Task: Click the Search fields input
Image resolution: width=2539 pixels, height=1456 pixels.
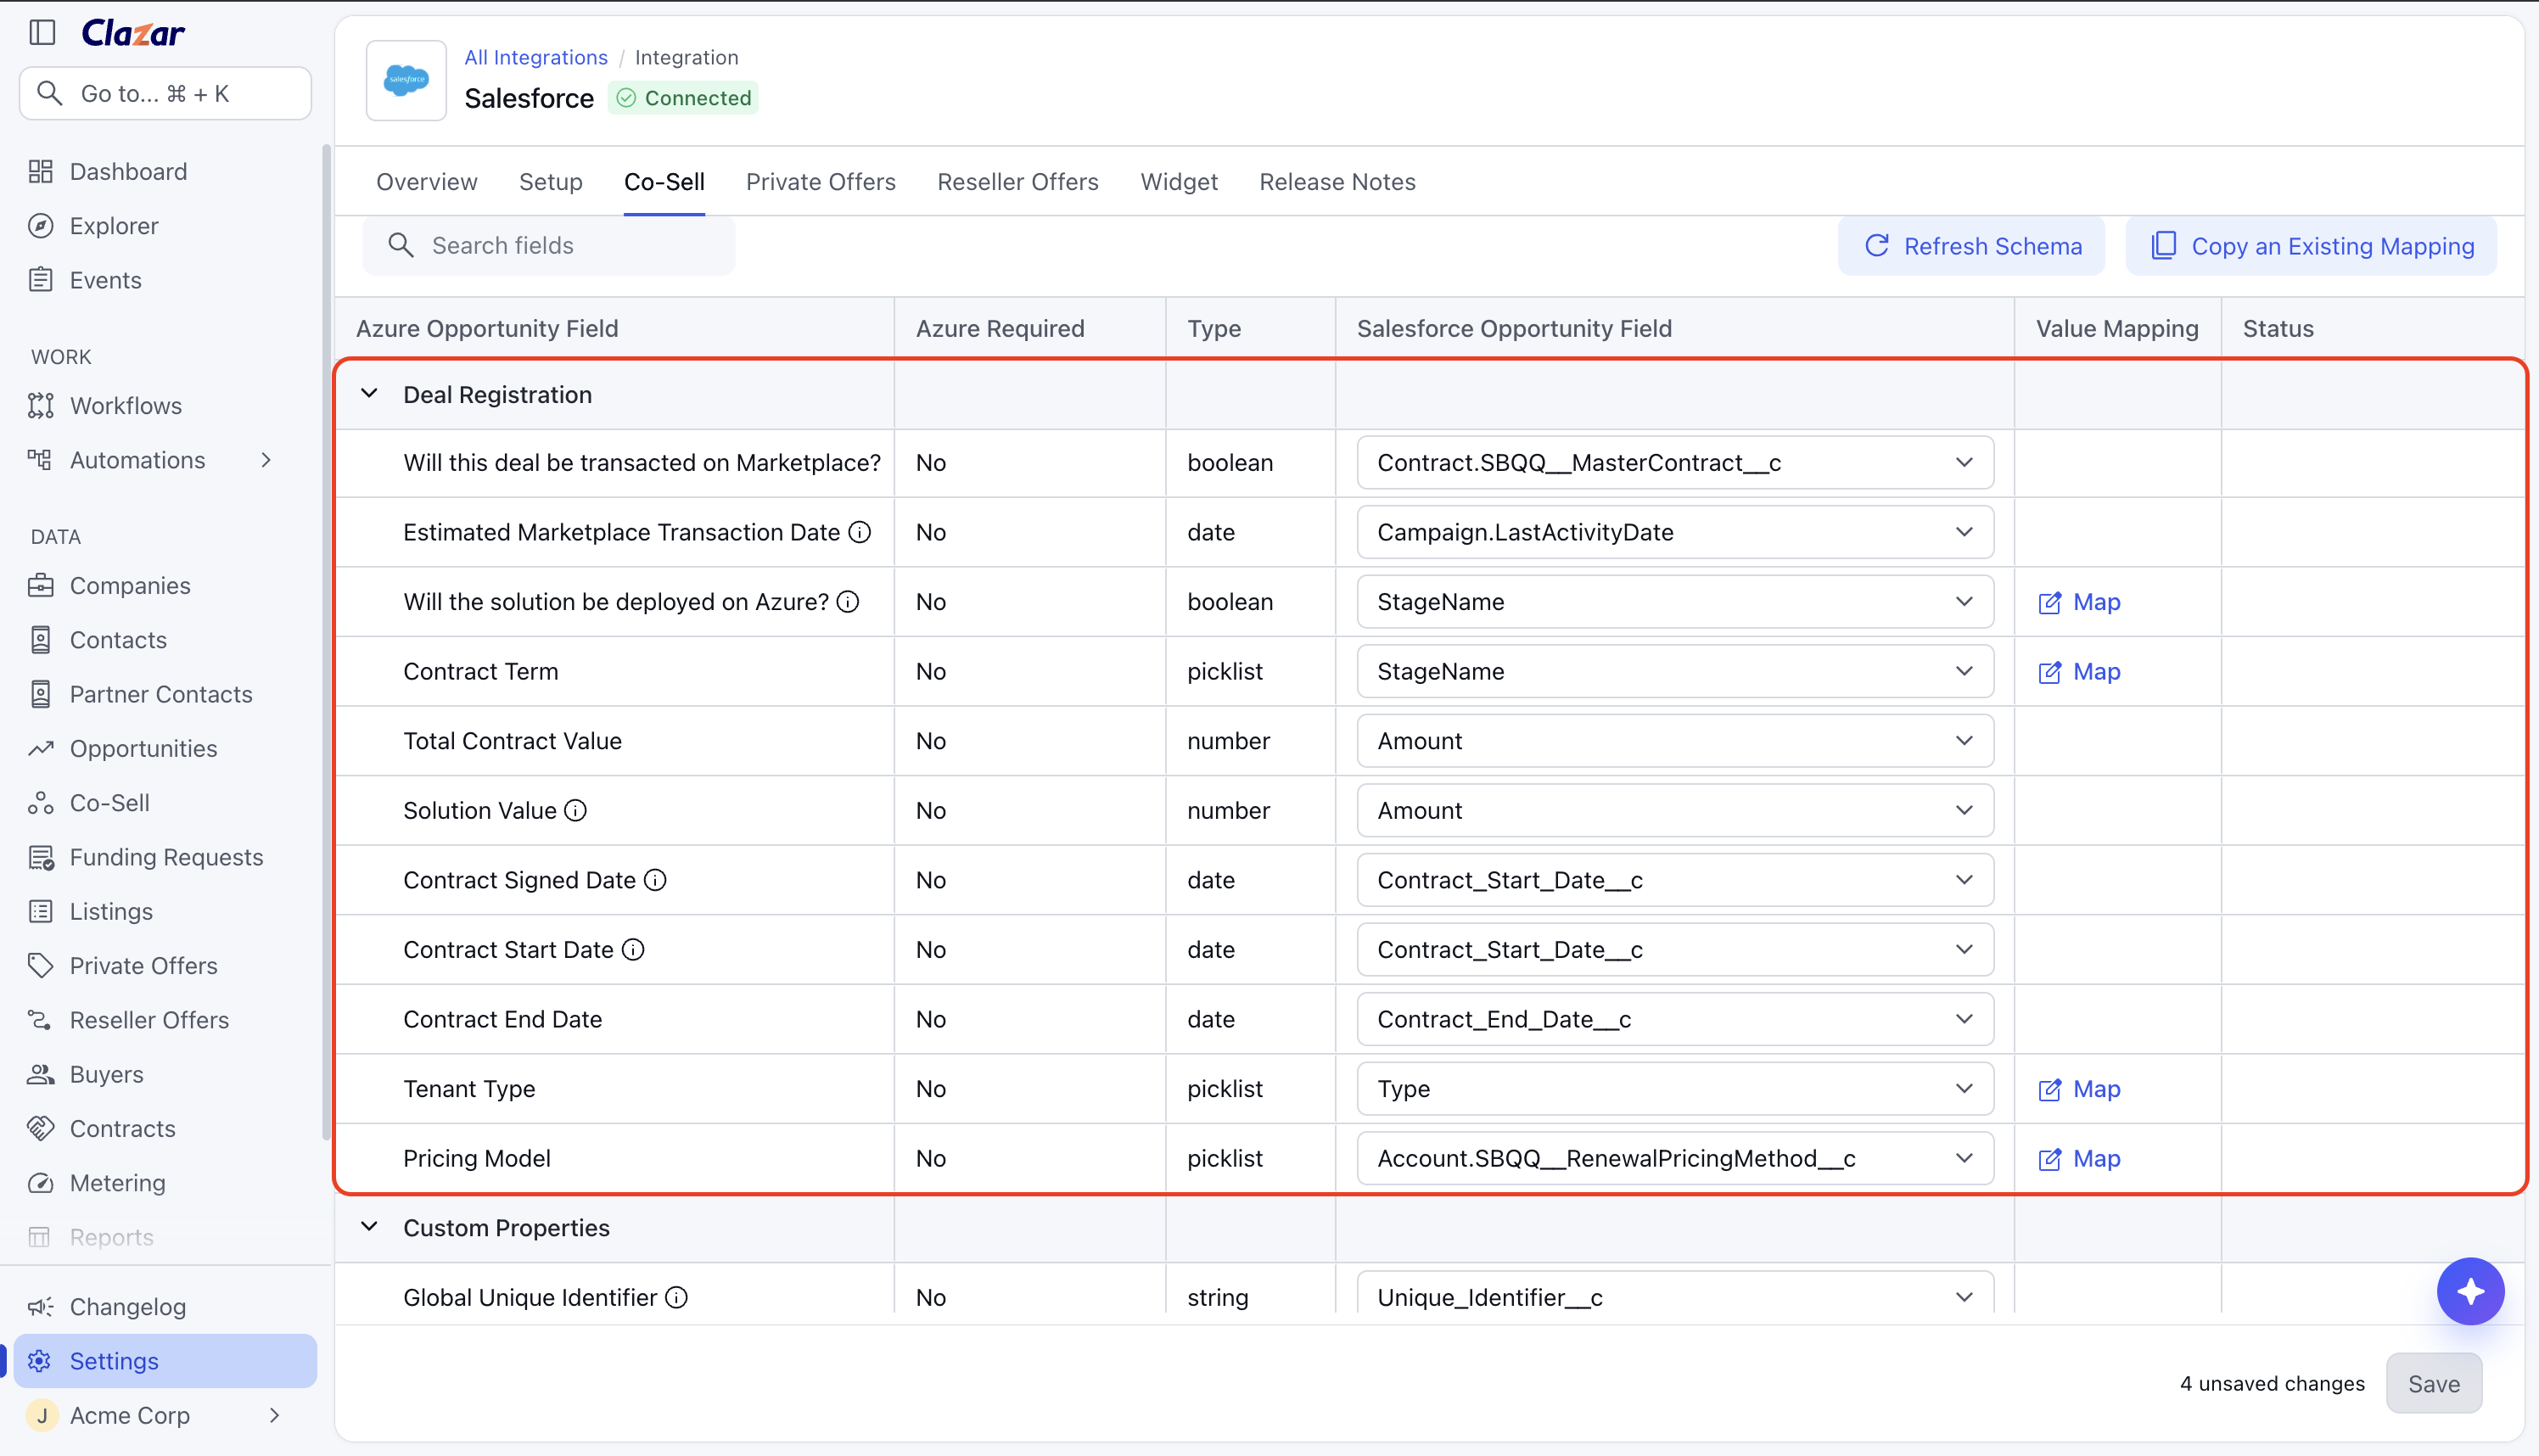Action: (x=549, y=246)
